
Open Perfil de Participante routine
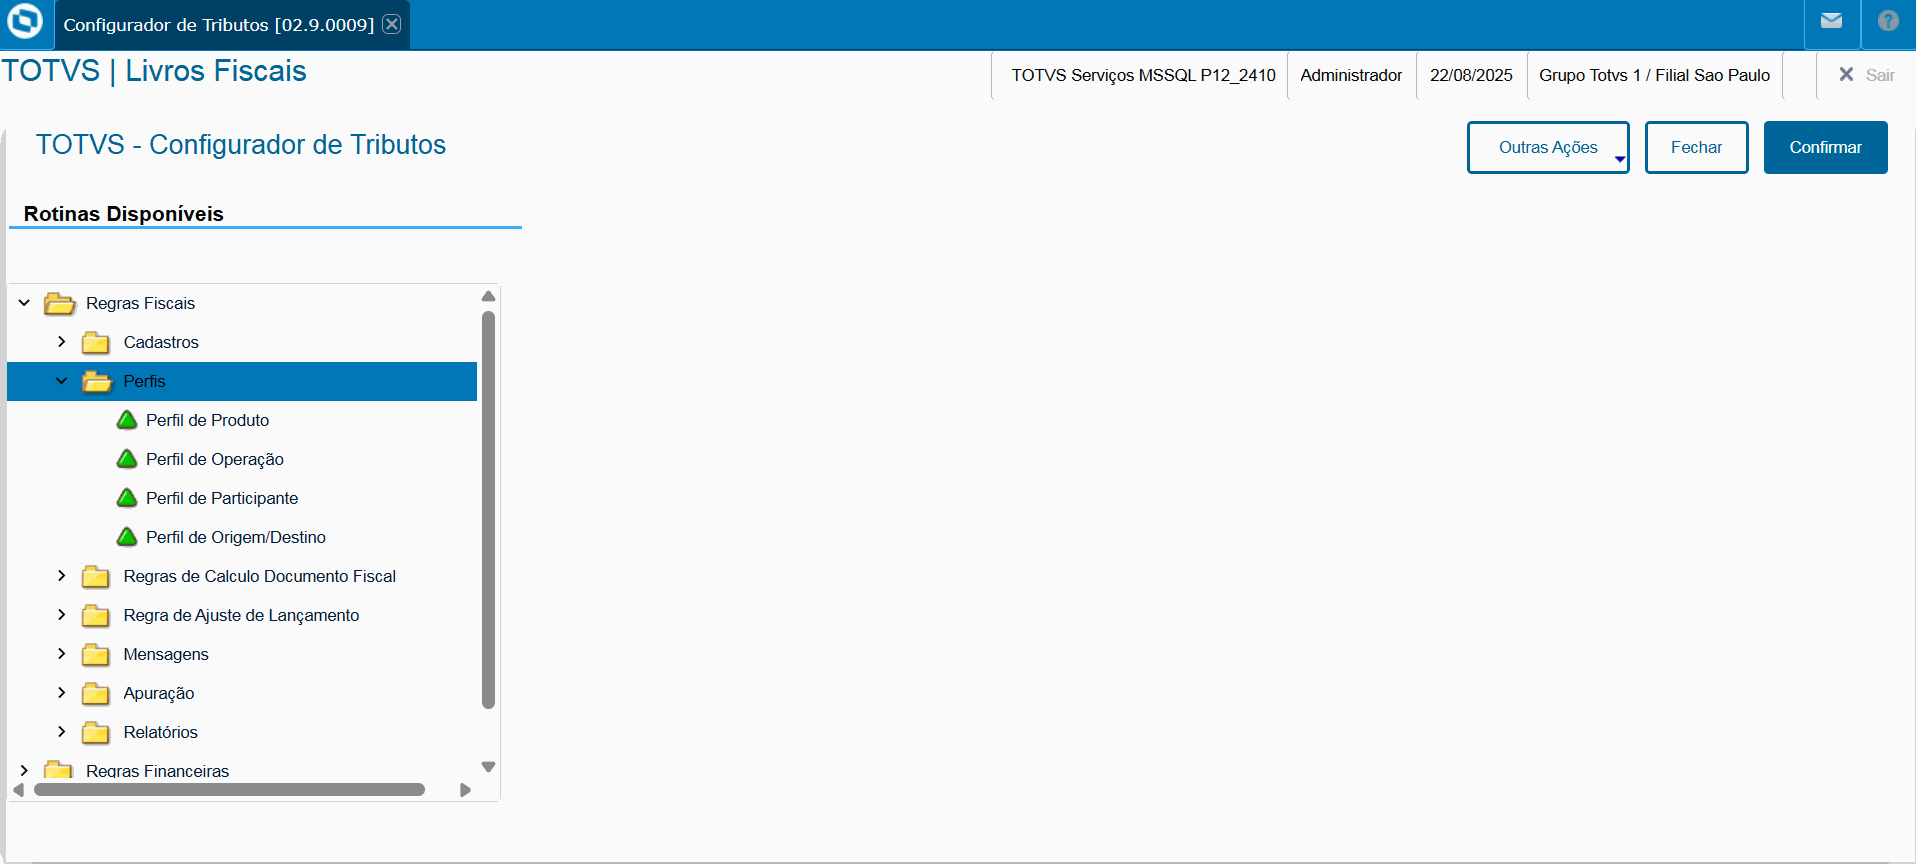[222, 498]
